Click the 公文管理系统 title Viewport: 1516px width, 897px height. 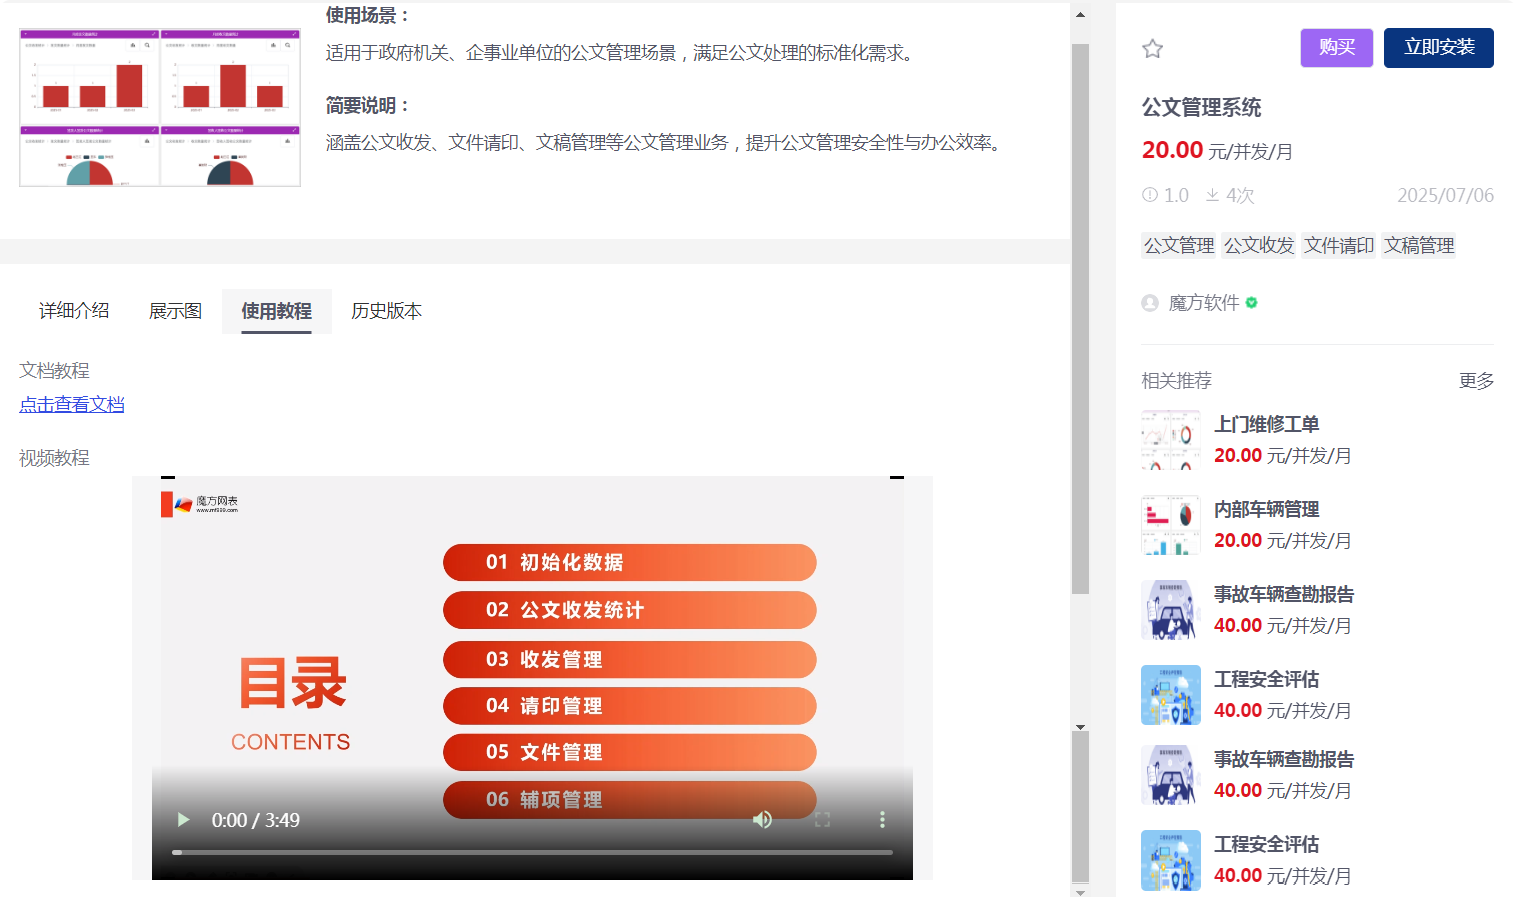click(1201, 107)
